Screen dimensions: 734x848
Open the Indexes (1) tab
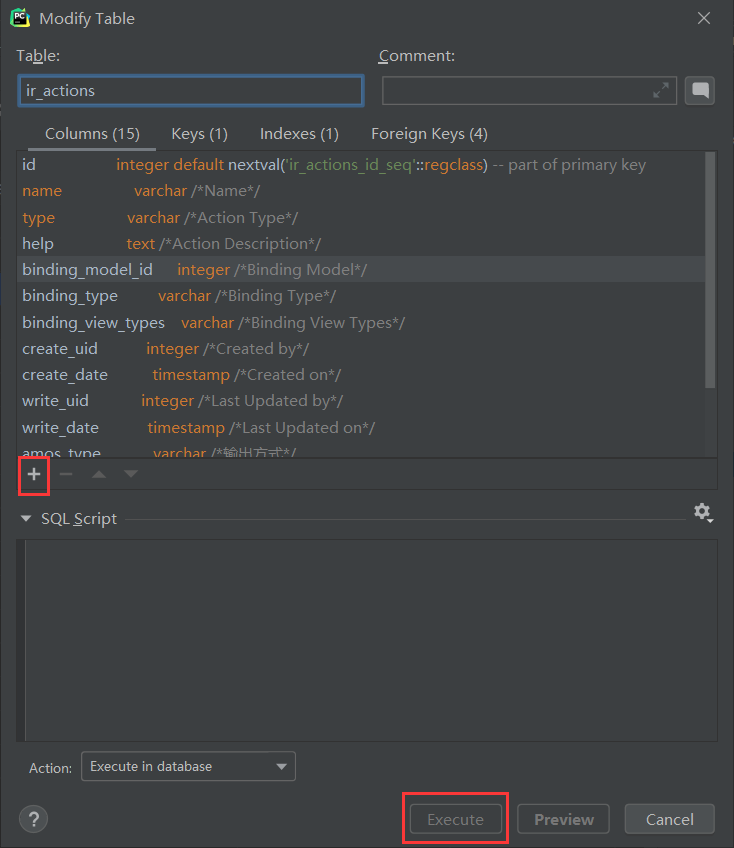click(x=299, y=134)
